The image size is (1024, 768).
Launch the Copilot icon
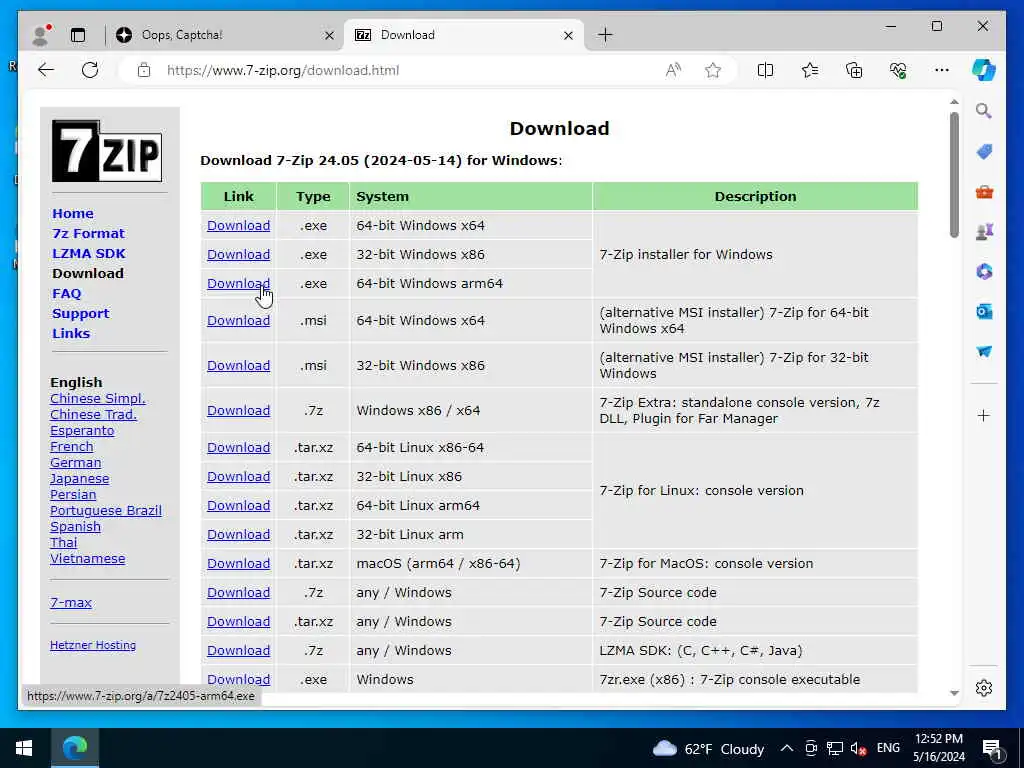(x=984, y=70)
